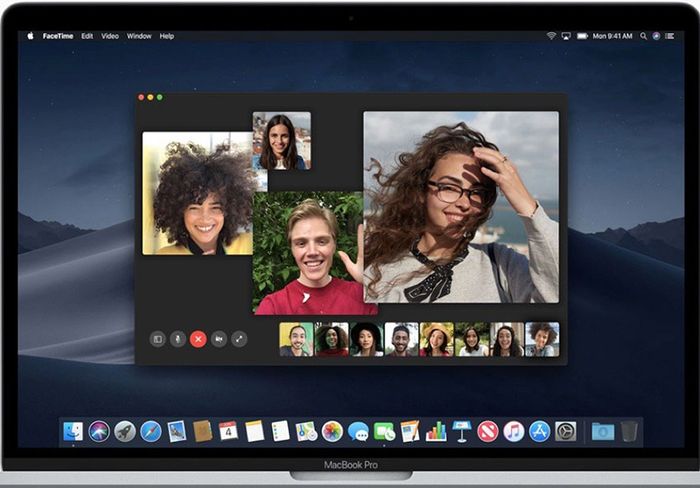Open Notification Center list icon
This screenshot has height=488, width=700.
coord(670,36)
